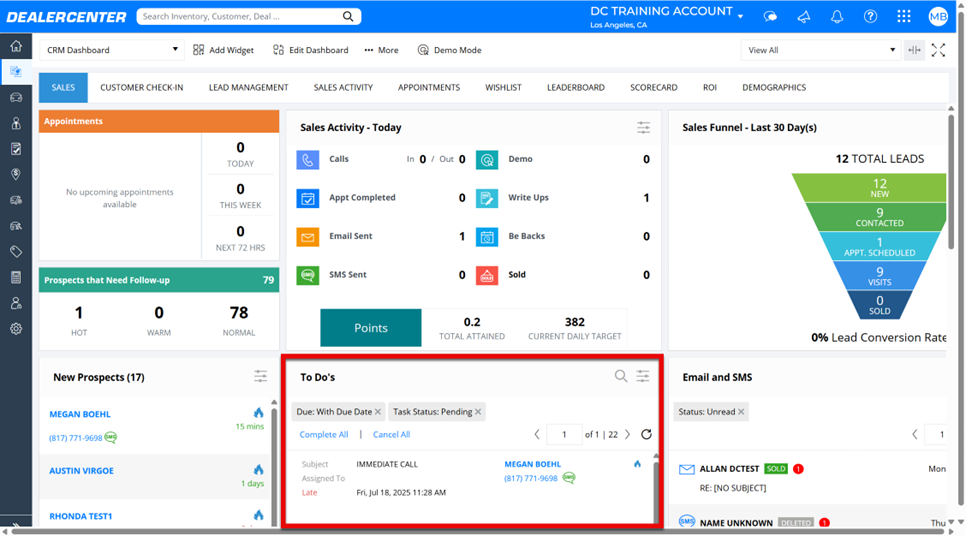The height and width of the screenshot is (536, 966).
Task: Expand the View All dropdown
Action: (x=892, y=50)
